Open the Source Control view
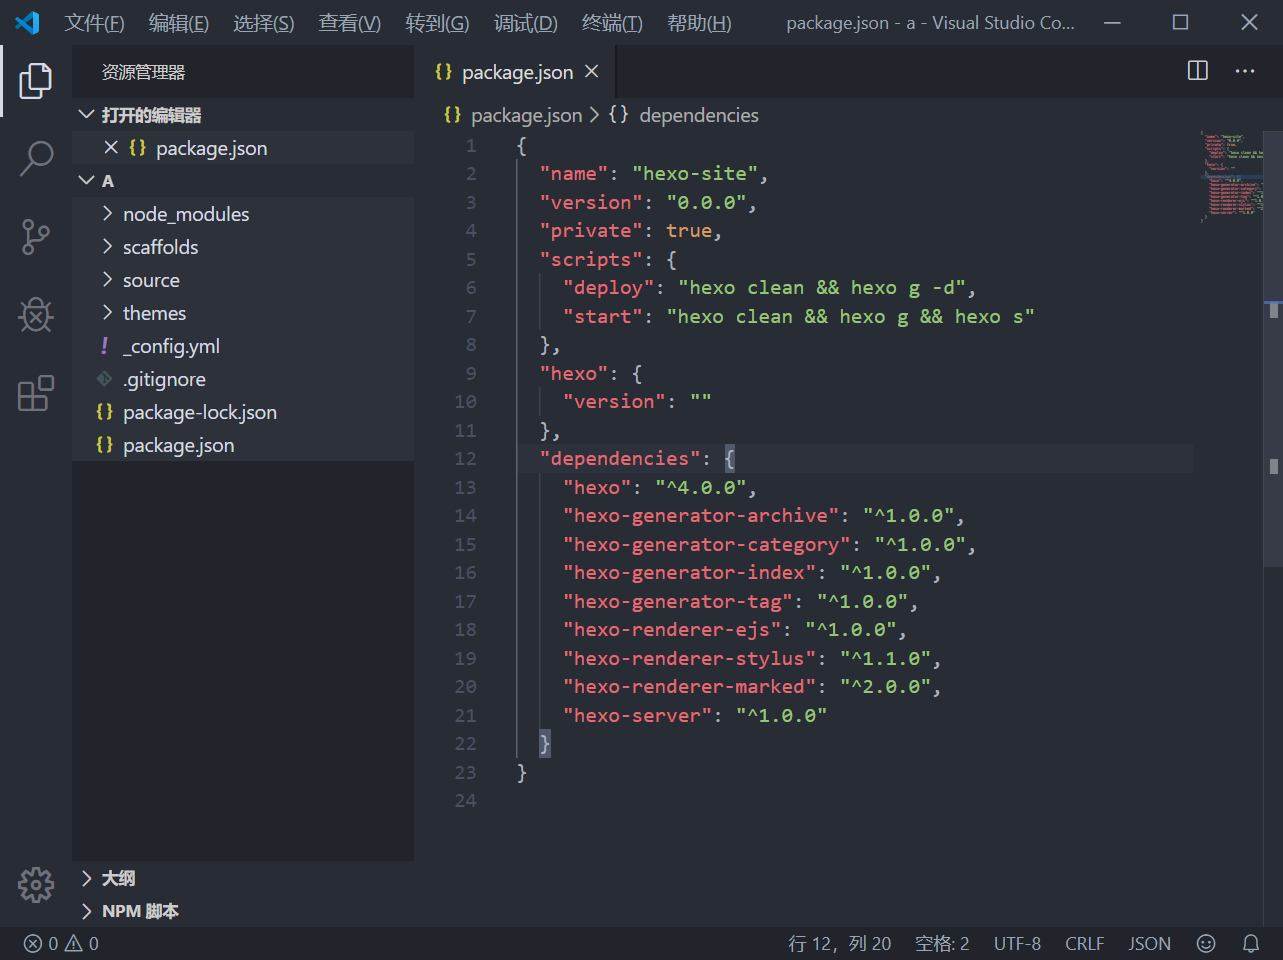This screenshot has width=1283, height=960. pyautogui.click(x=36, y=237)
